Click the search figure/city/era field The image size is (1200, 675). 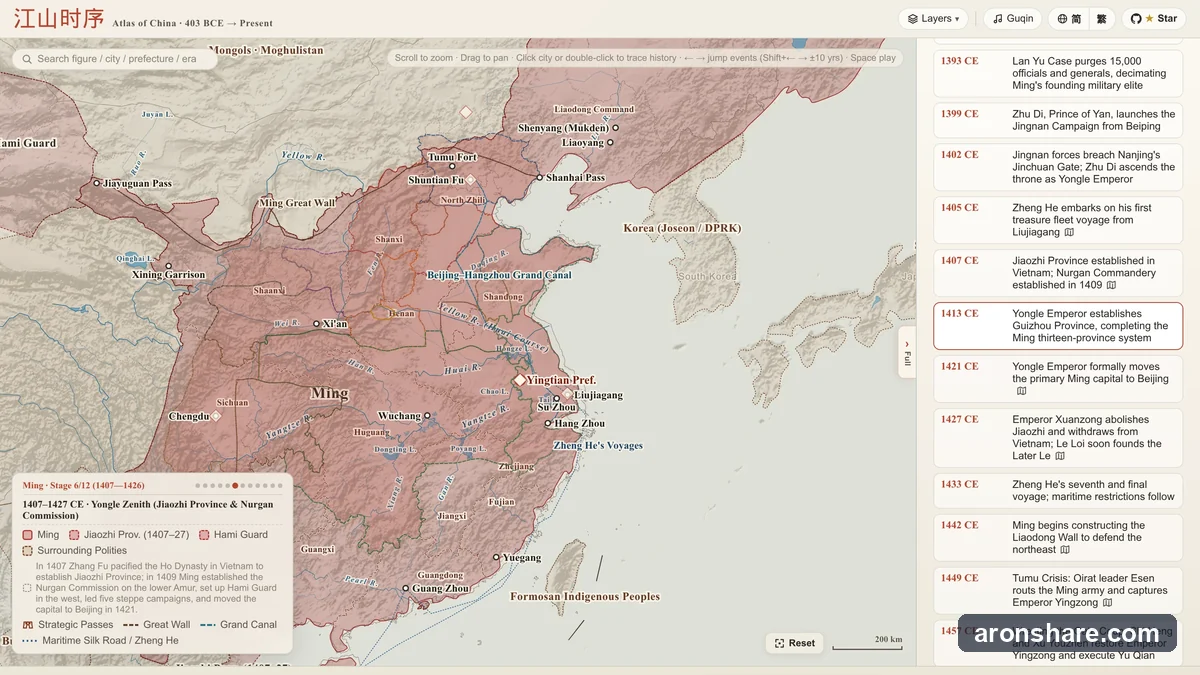[115, 59]
